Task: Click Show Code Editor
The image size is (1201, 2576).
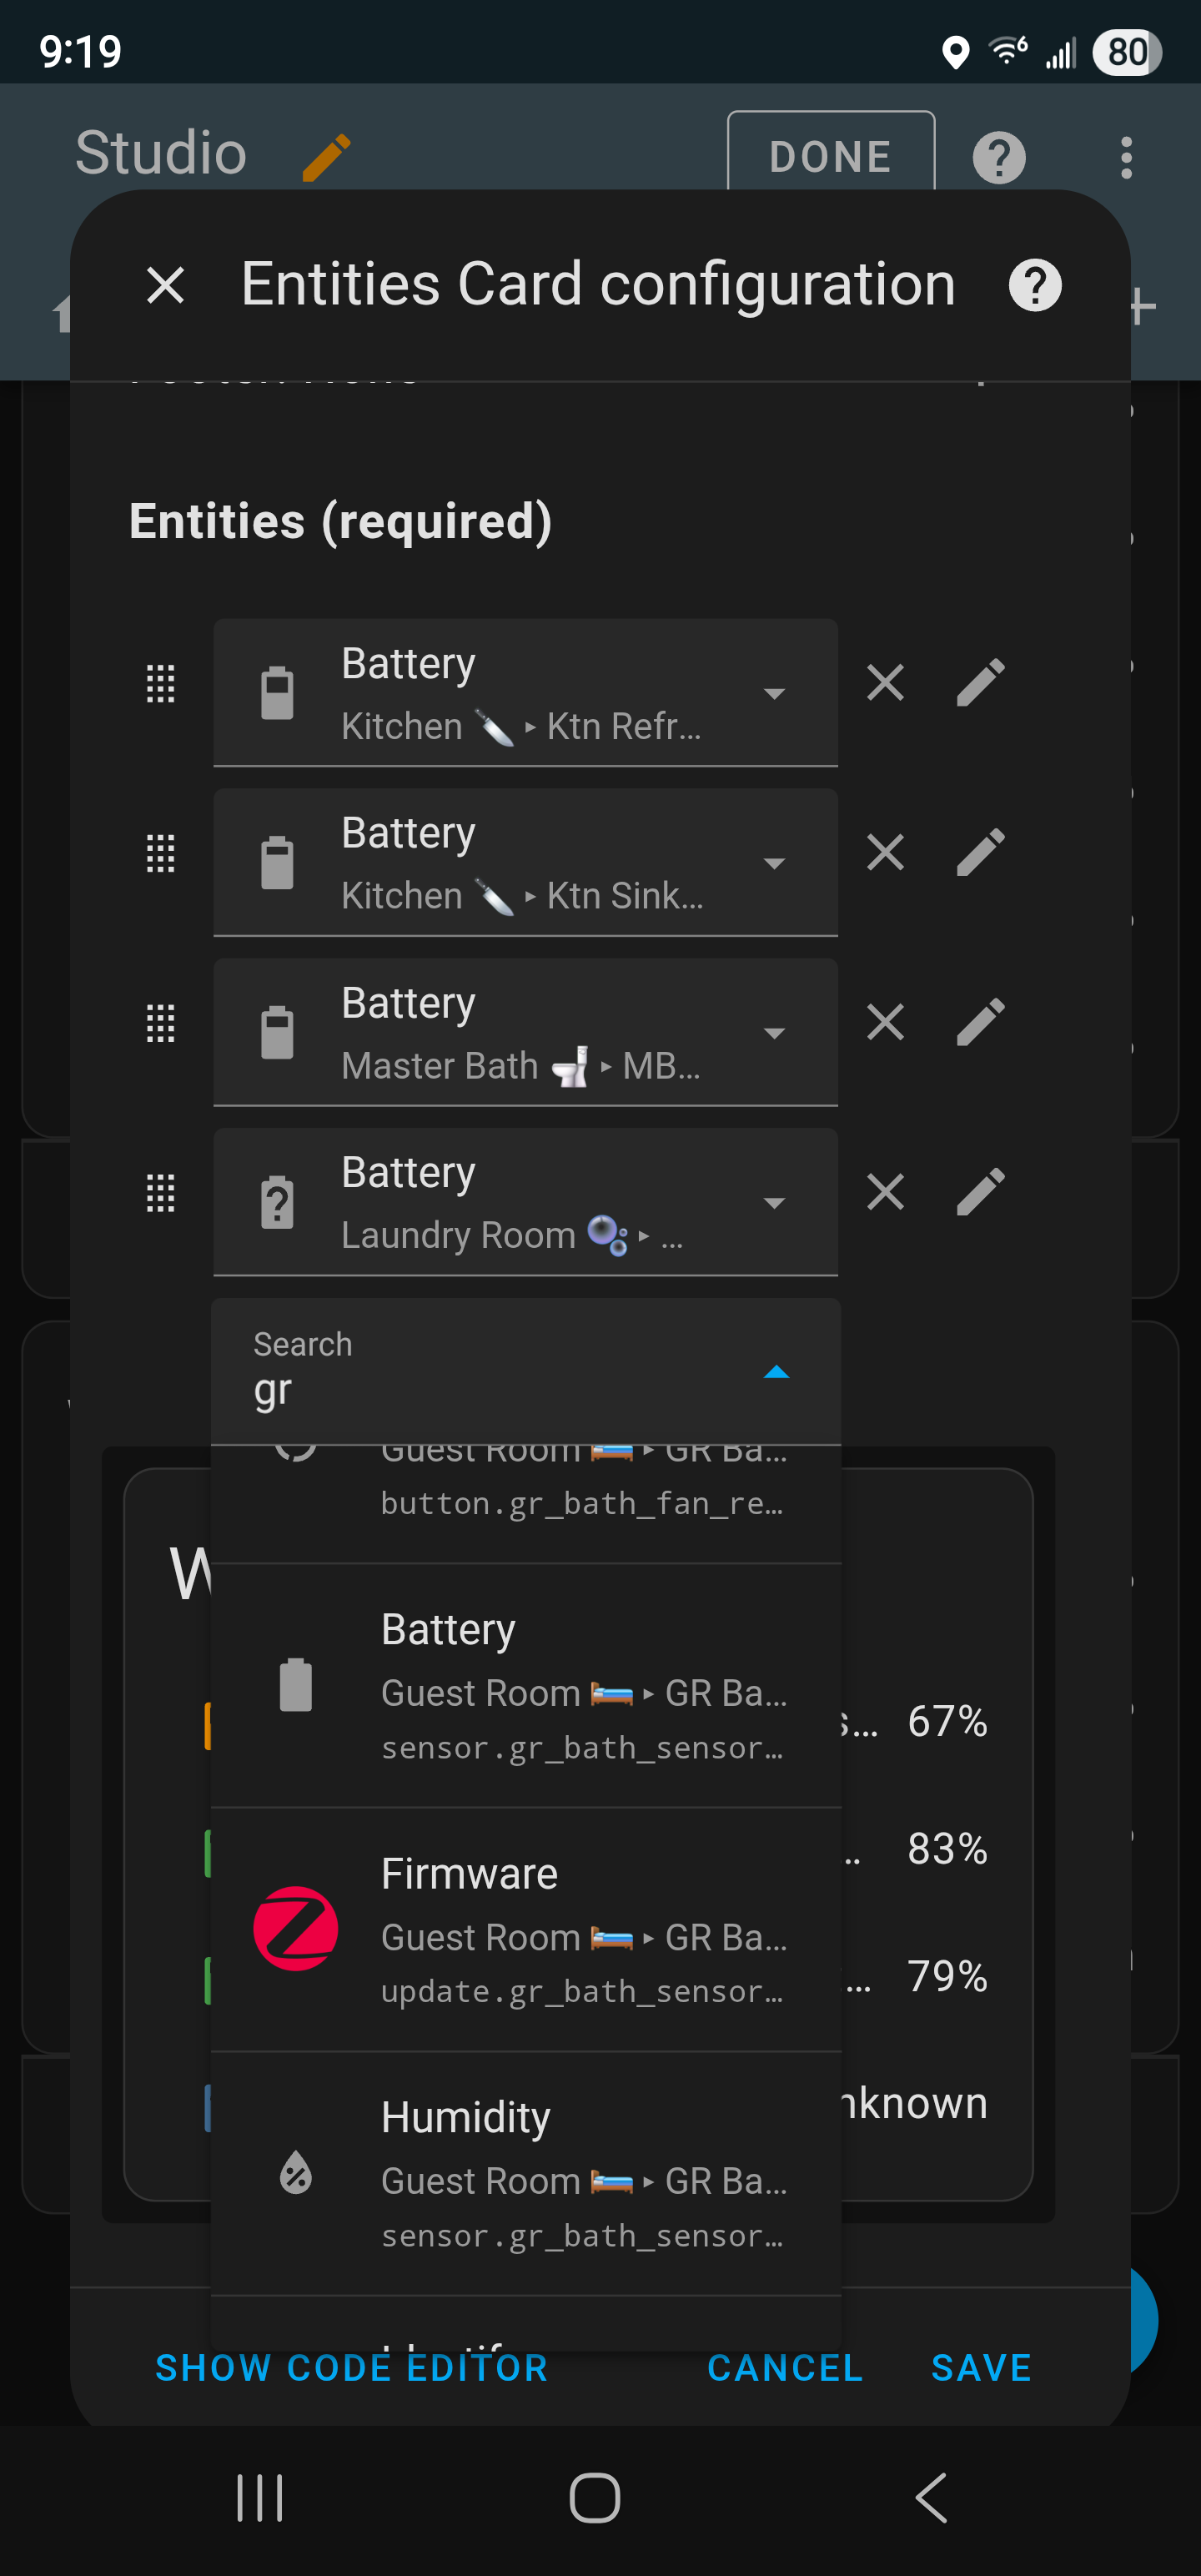Action: click(352, 2367)
